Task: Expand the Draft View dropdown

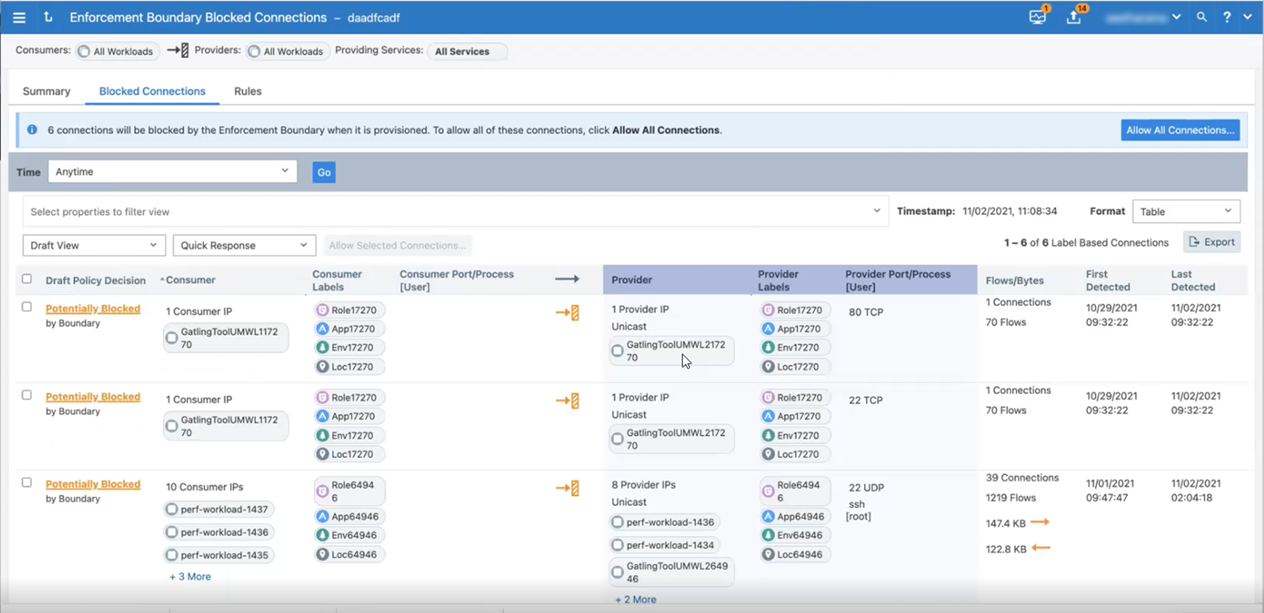Action: pos(94,245)
